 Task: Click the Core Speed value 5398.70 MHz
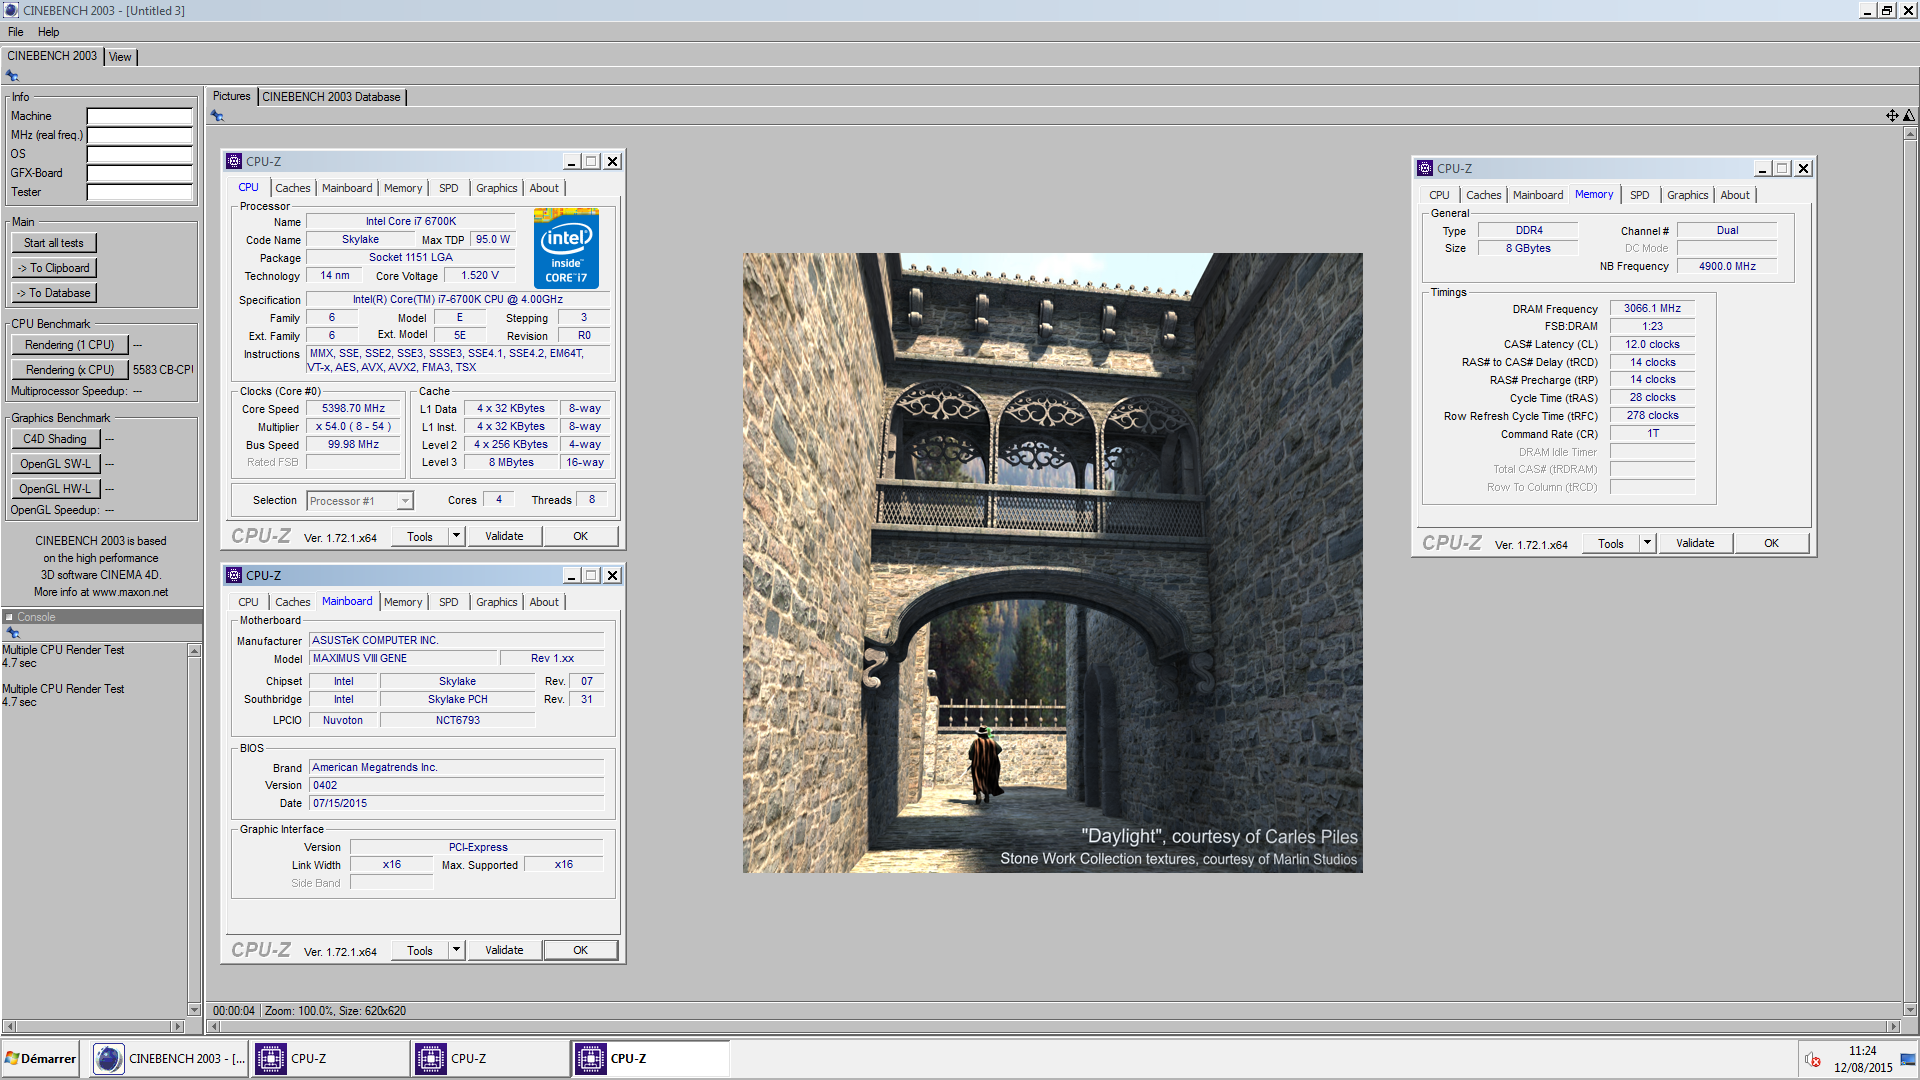(353, 409)
